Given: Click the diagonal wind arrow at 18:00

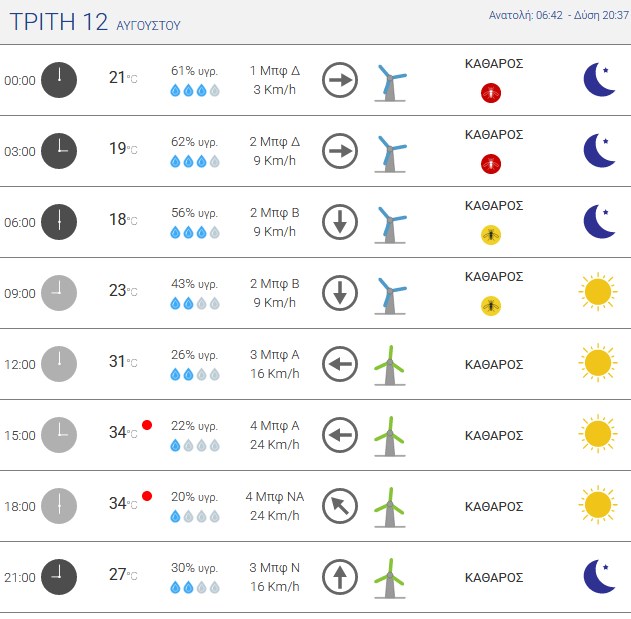Looking at the screenshot, I should click(x=340, y=506).
